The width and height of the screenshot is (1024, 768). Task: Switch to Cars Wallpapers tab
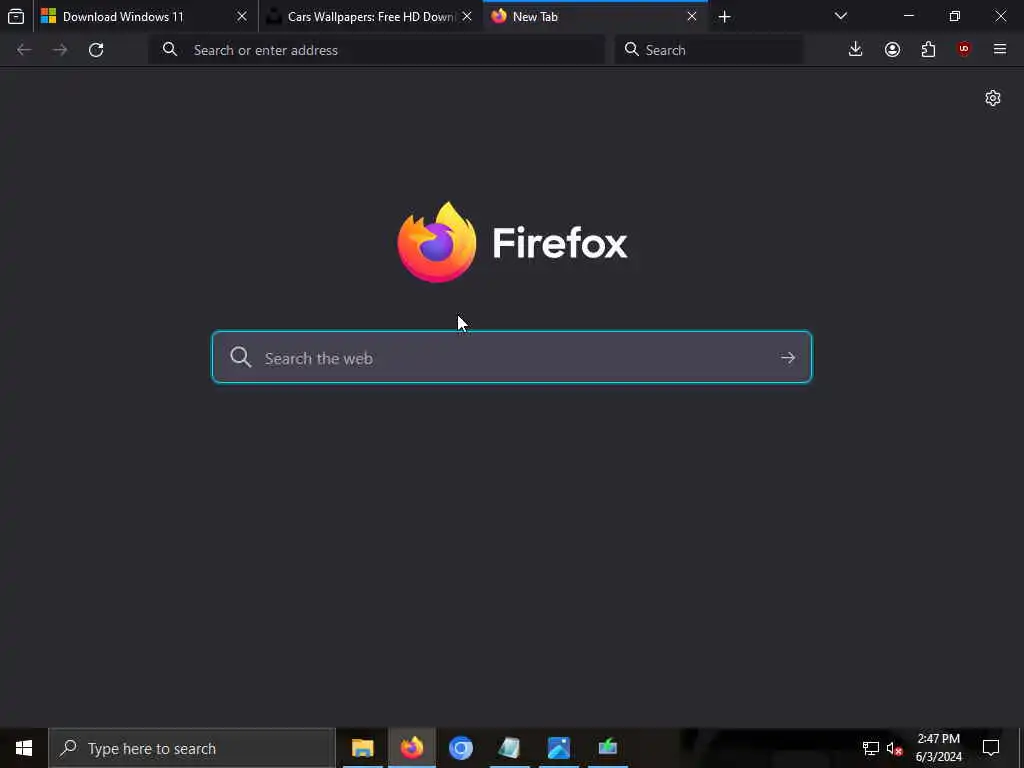[x=370, y=16]
